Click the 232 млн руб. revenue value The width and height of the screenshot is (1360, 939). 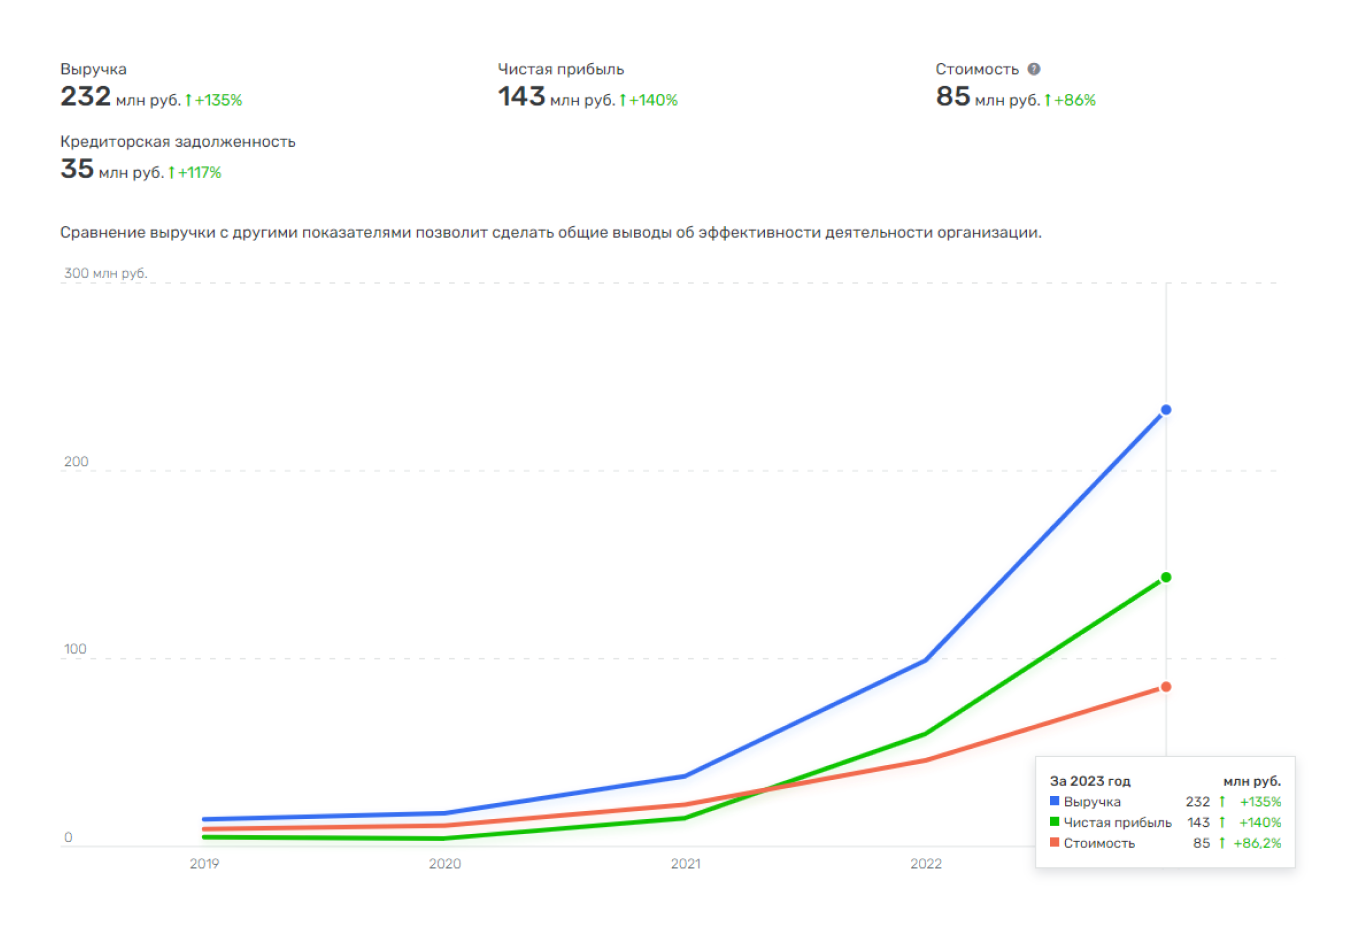click(x=120, y=97)
